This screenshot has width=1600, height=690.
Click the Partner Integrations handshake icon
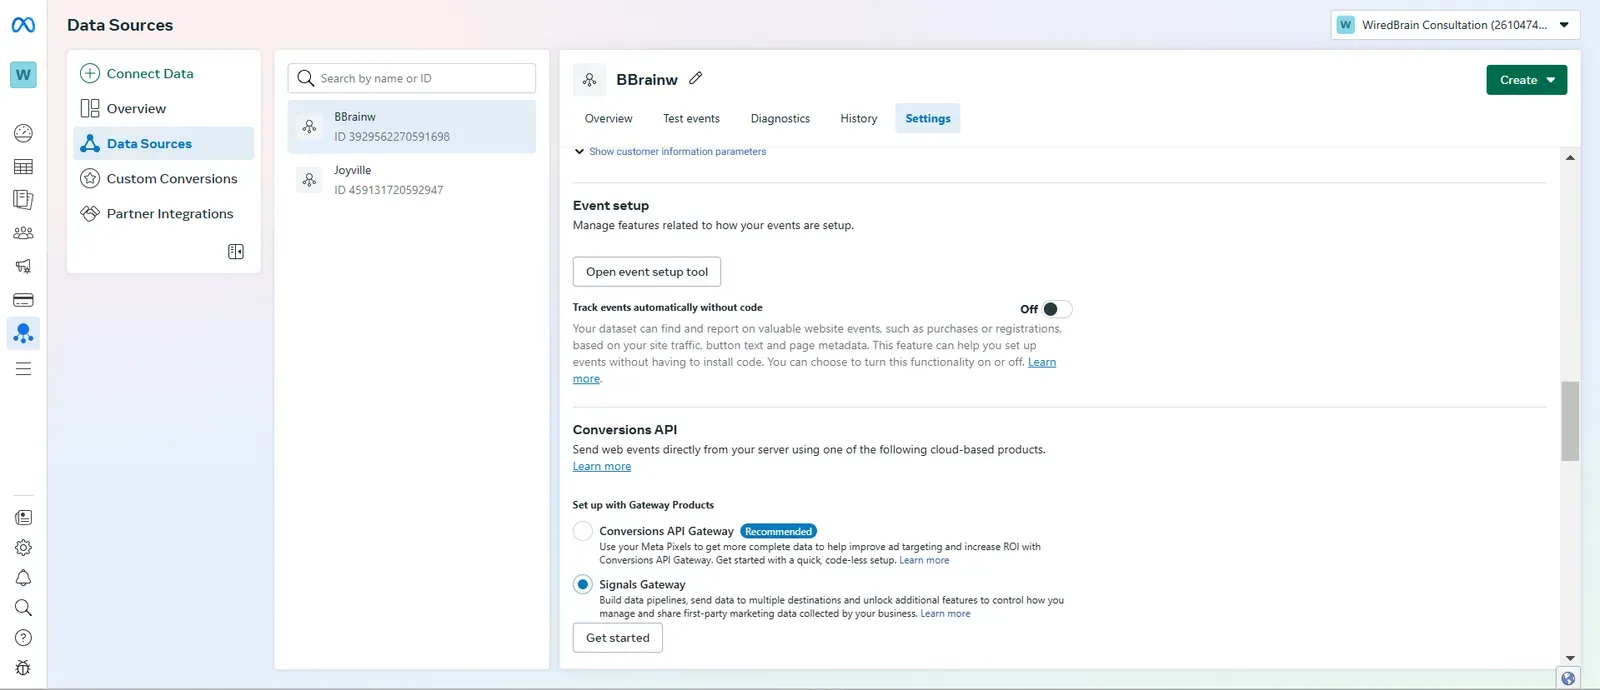point(90,213)
